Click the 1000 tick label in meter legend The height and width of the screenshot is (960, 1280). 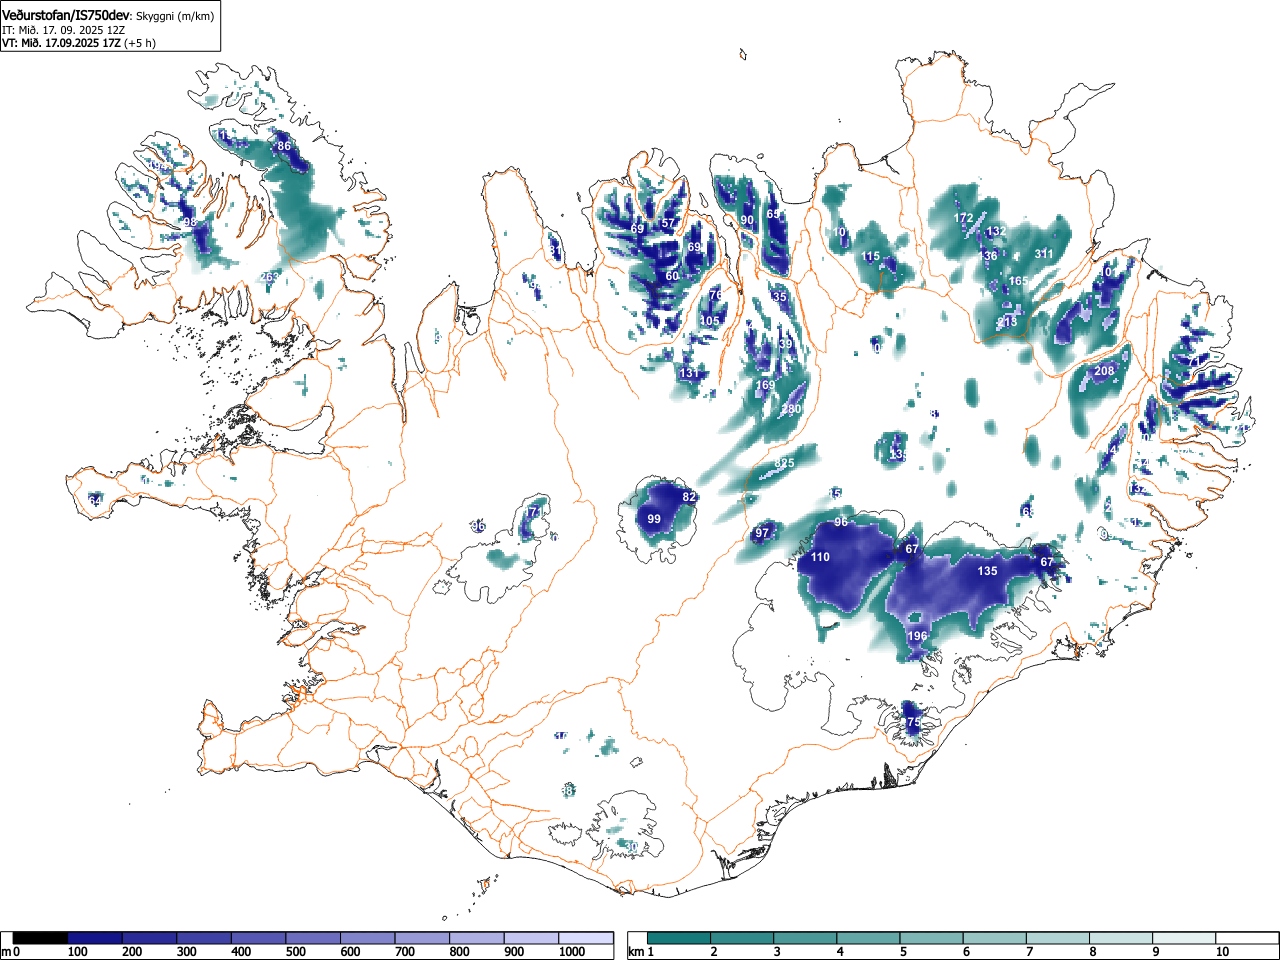pyautogui.click(x=572, y=952)
